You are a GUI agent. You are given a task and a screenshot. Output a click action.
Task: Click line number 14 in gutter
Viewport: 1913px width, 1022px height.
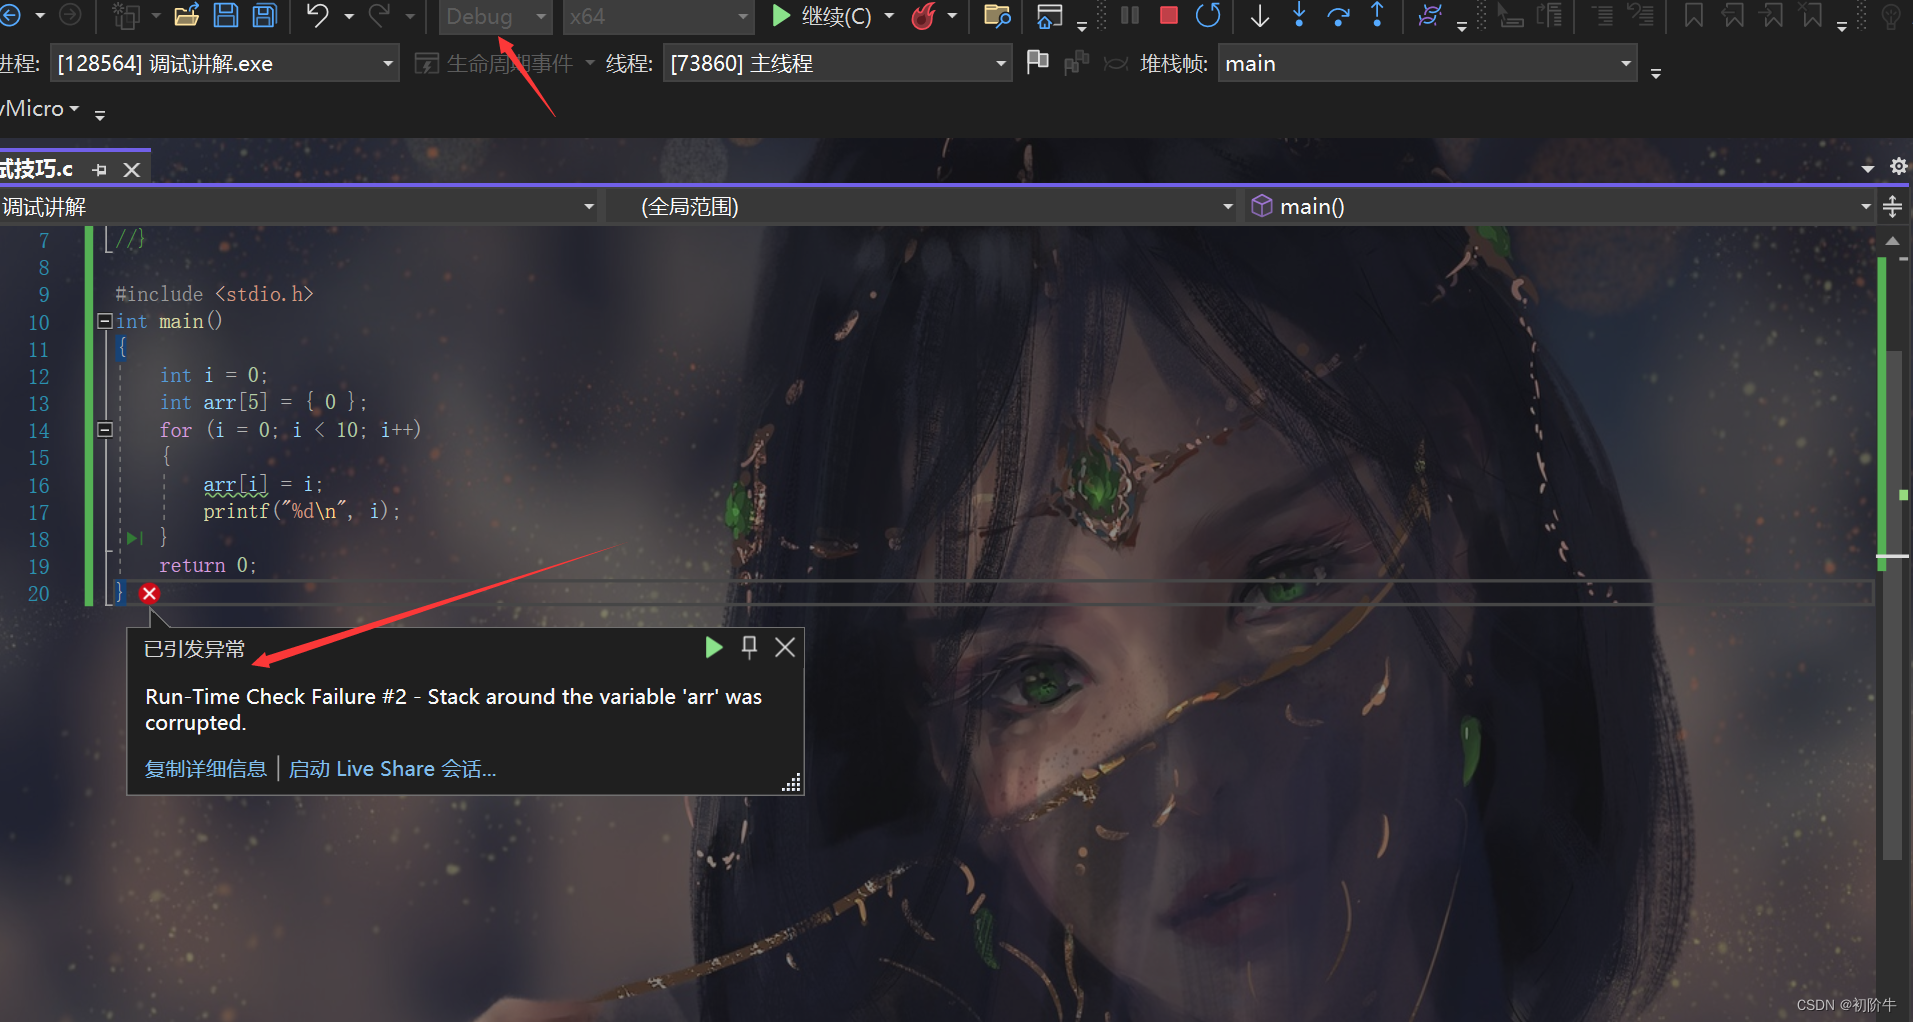click(x=38, y=431)
